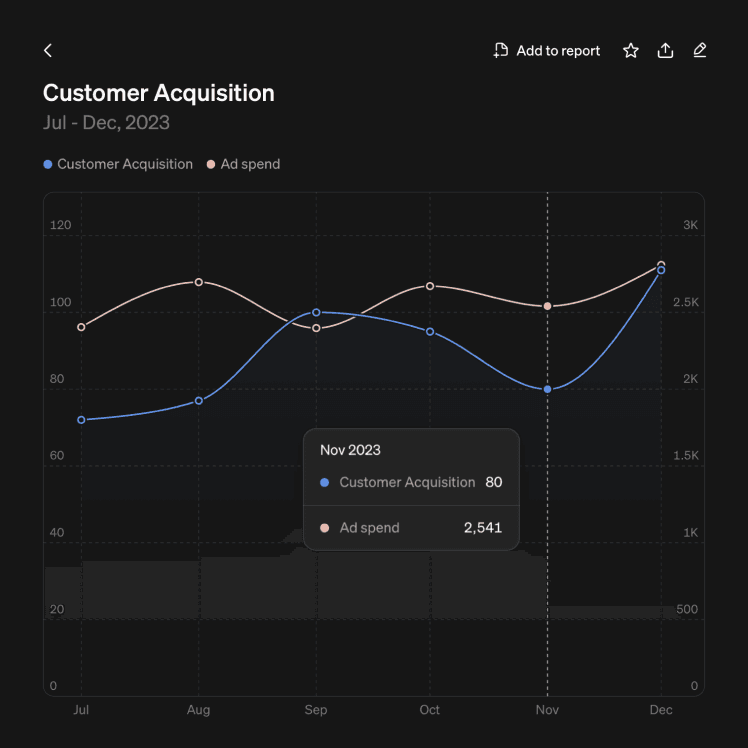Click the Ad spend row in the tooltip
Viewport: 748px width, 748px height.
click(411, 528)
